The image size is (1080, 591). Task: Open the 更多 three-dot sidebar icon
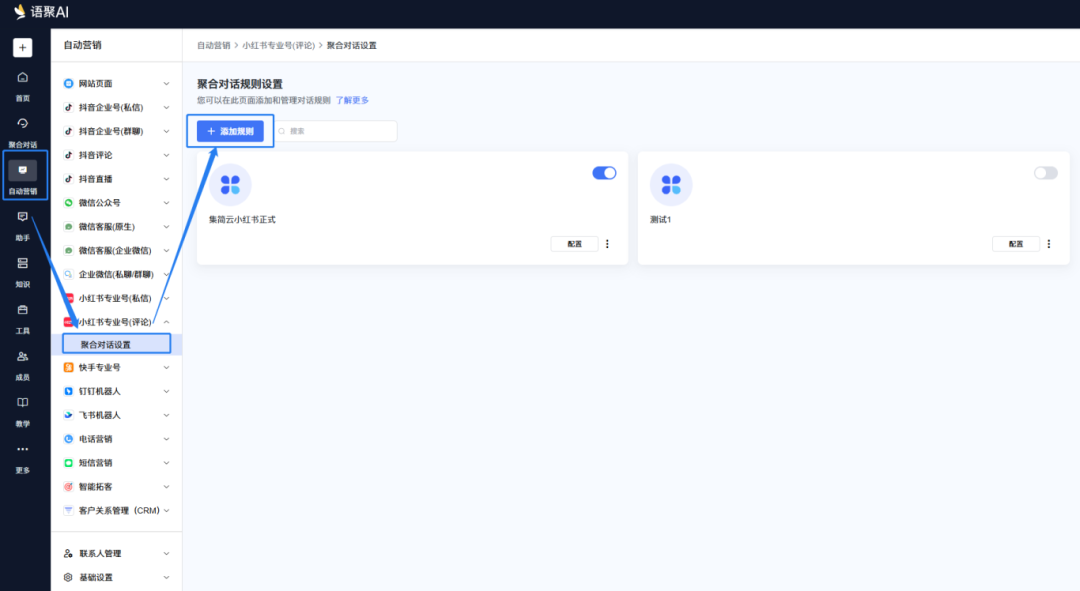coord(23,449)
